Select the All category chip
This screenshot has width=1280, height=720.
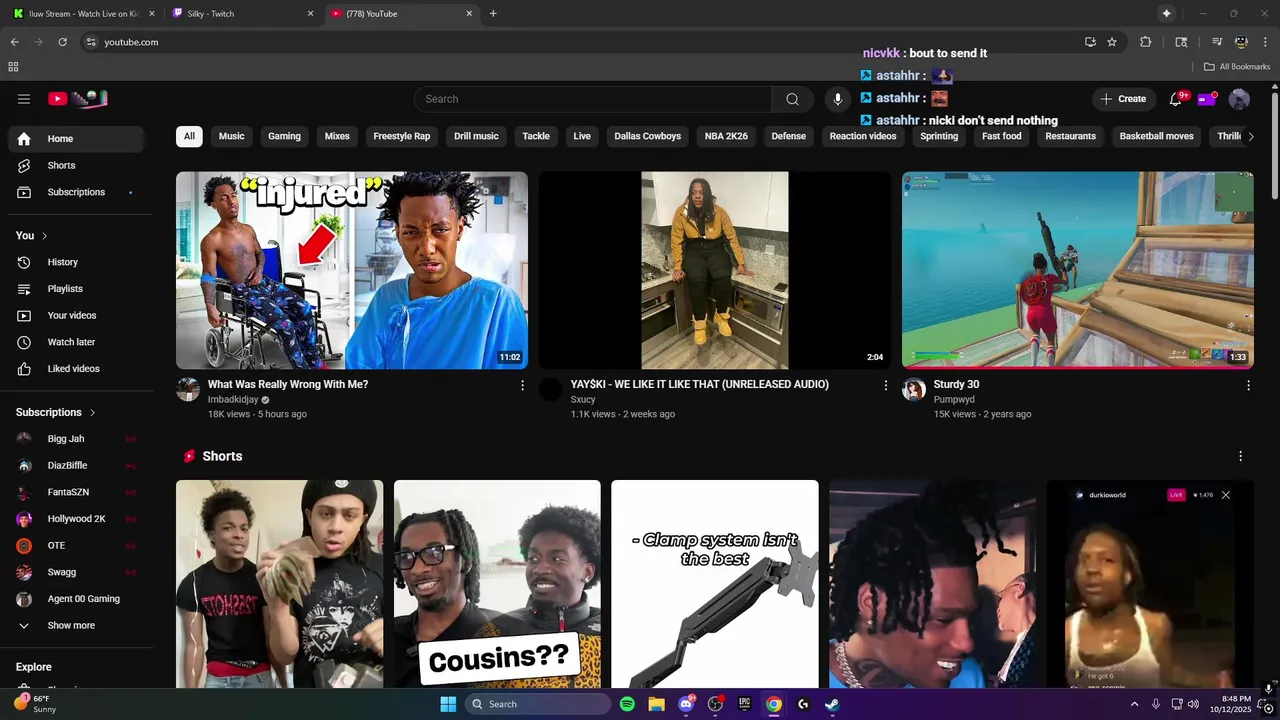click(189, 136)
